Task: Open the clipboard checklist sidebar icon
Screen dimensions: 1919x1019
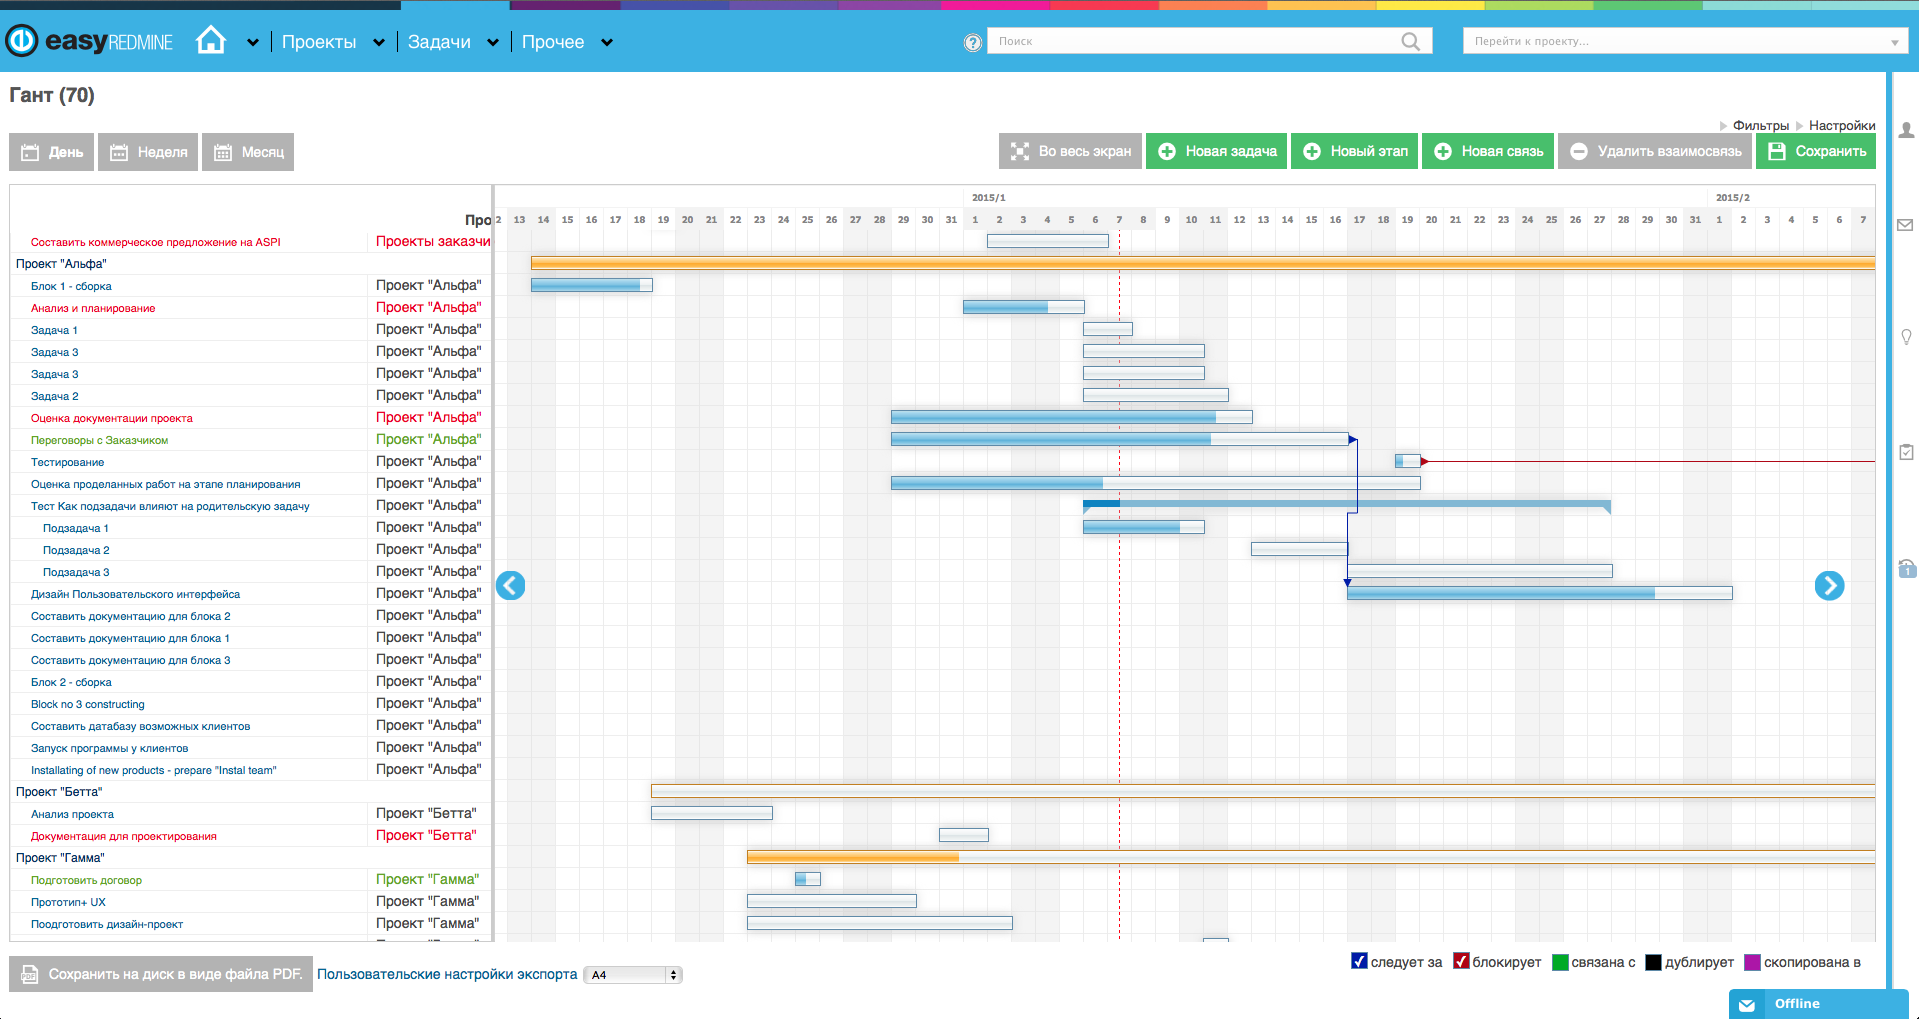Action: tap(1906, 452)
